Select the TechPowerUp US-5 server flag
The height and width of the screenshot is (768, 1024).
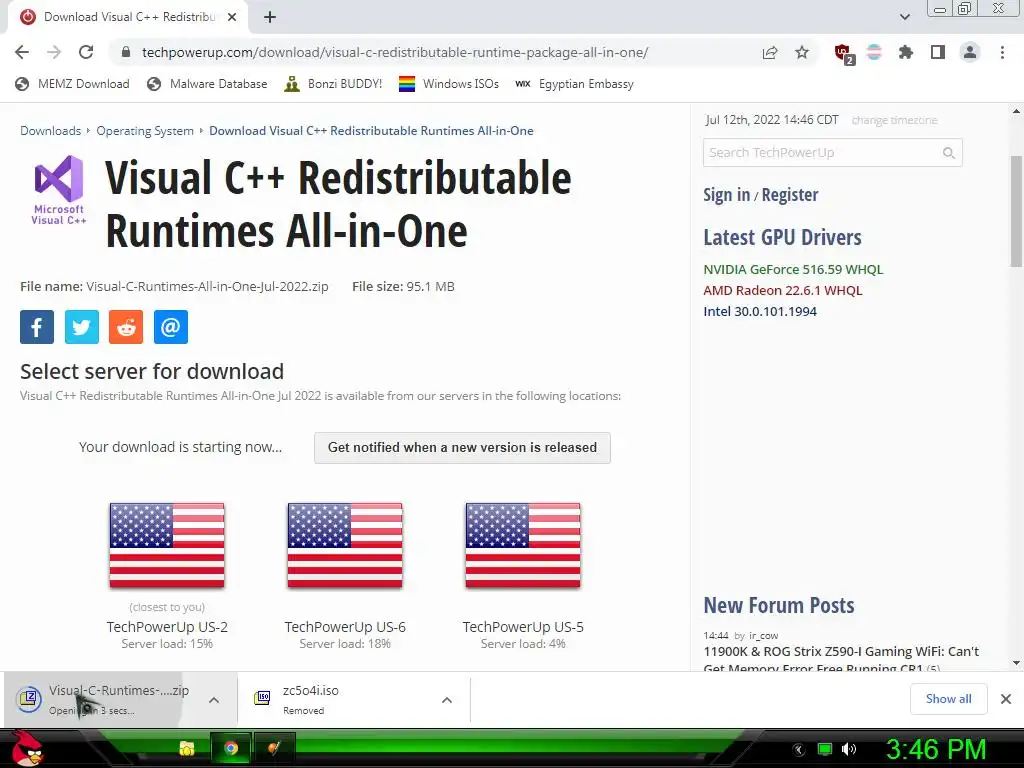coord(522,545)
